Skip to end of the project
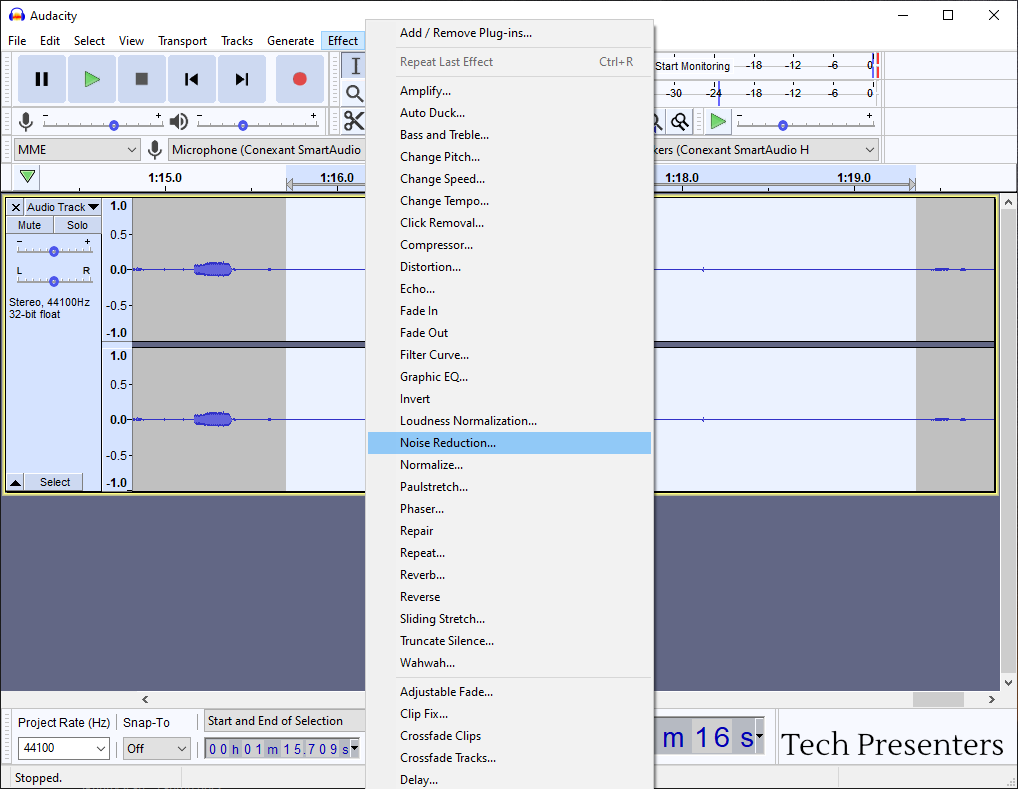Viewport: 1018px width, 789px height. [242, 79]
